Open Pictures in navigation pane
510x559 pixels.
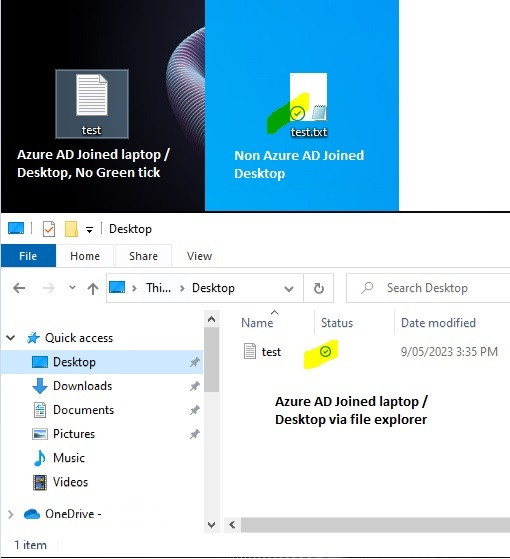[74, 434]
